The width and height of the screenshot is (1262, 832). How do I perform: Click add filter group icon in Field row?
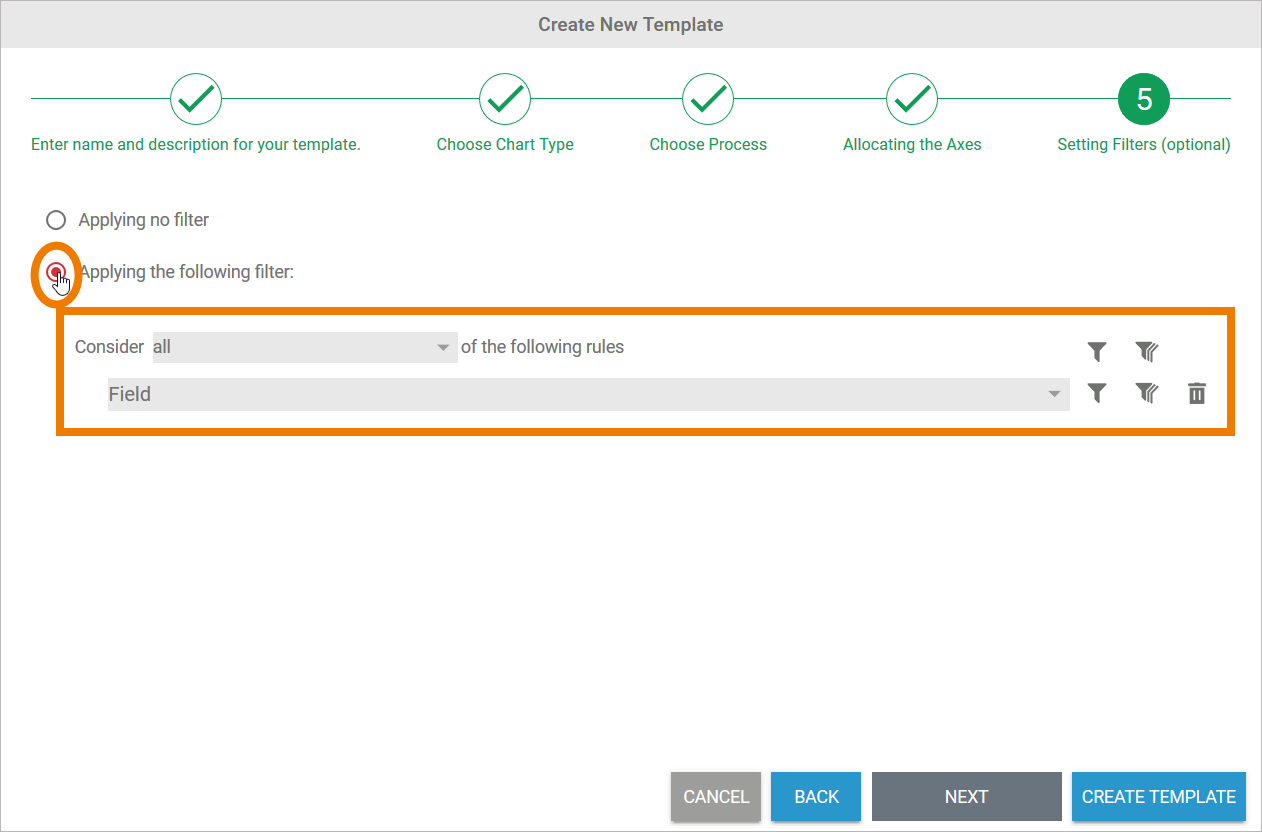click(1146, 393)
